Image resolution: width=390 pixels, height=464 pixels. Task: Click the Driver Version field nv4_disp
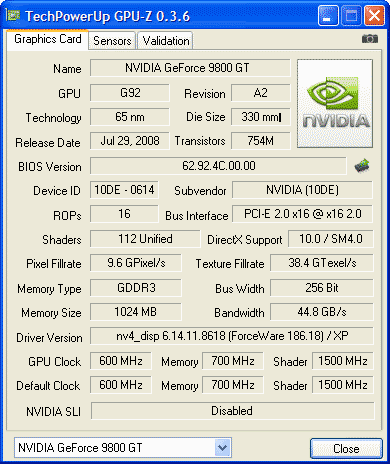[232, 336]
